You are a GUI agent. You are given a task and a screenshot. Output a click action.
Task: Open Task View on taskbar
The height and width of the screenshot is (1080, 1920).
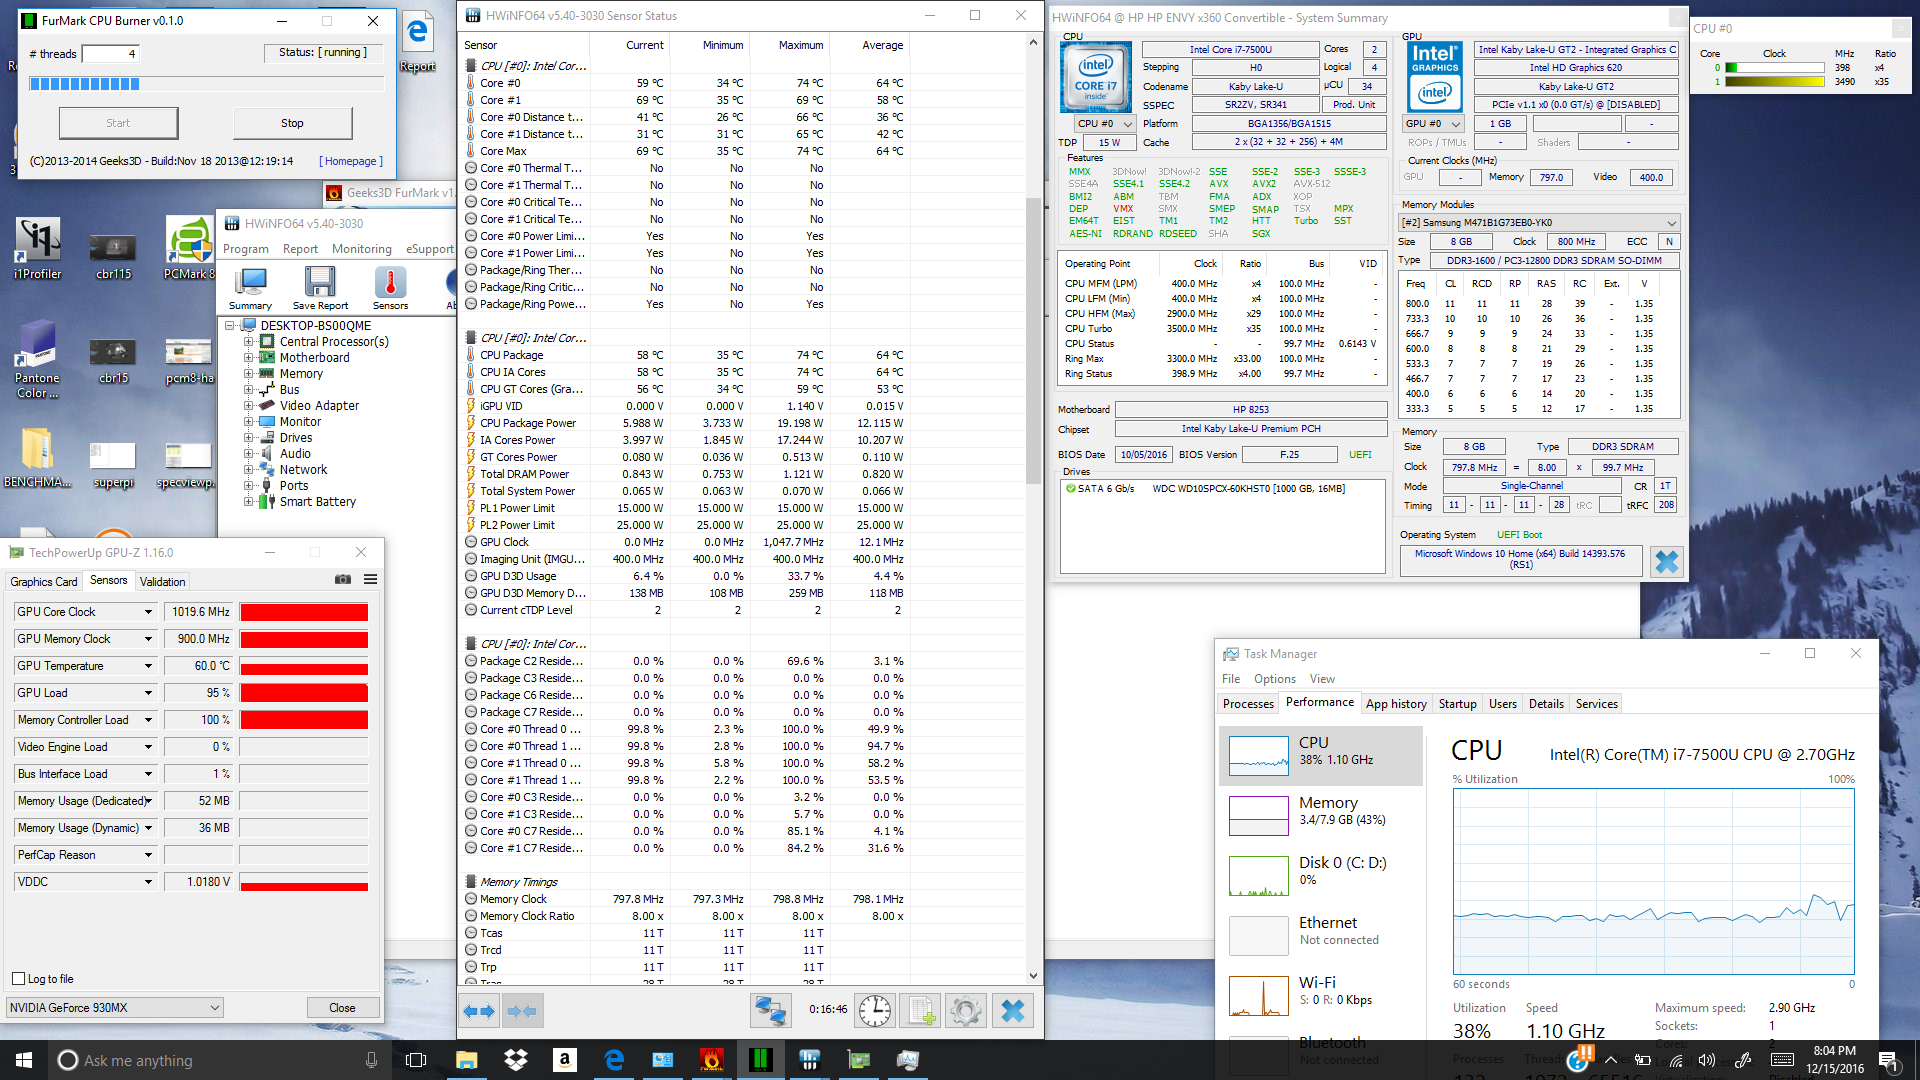417,1060
